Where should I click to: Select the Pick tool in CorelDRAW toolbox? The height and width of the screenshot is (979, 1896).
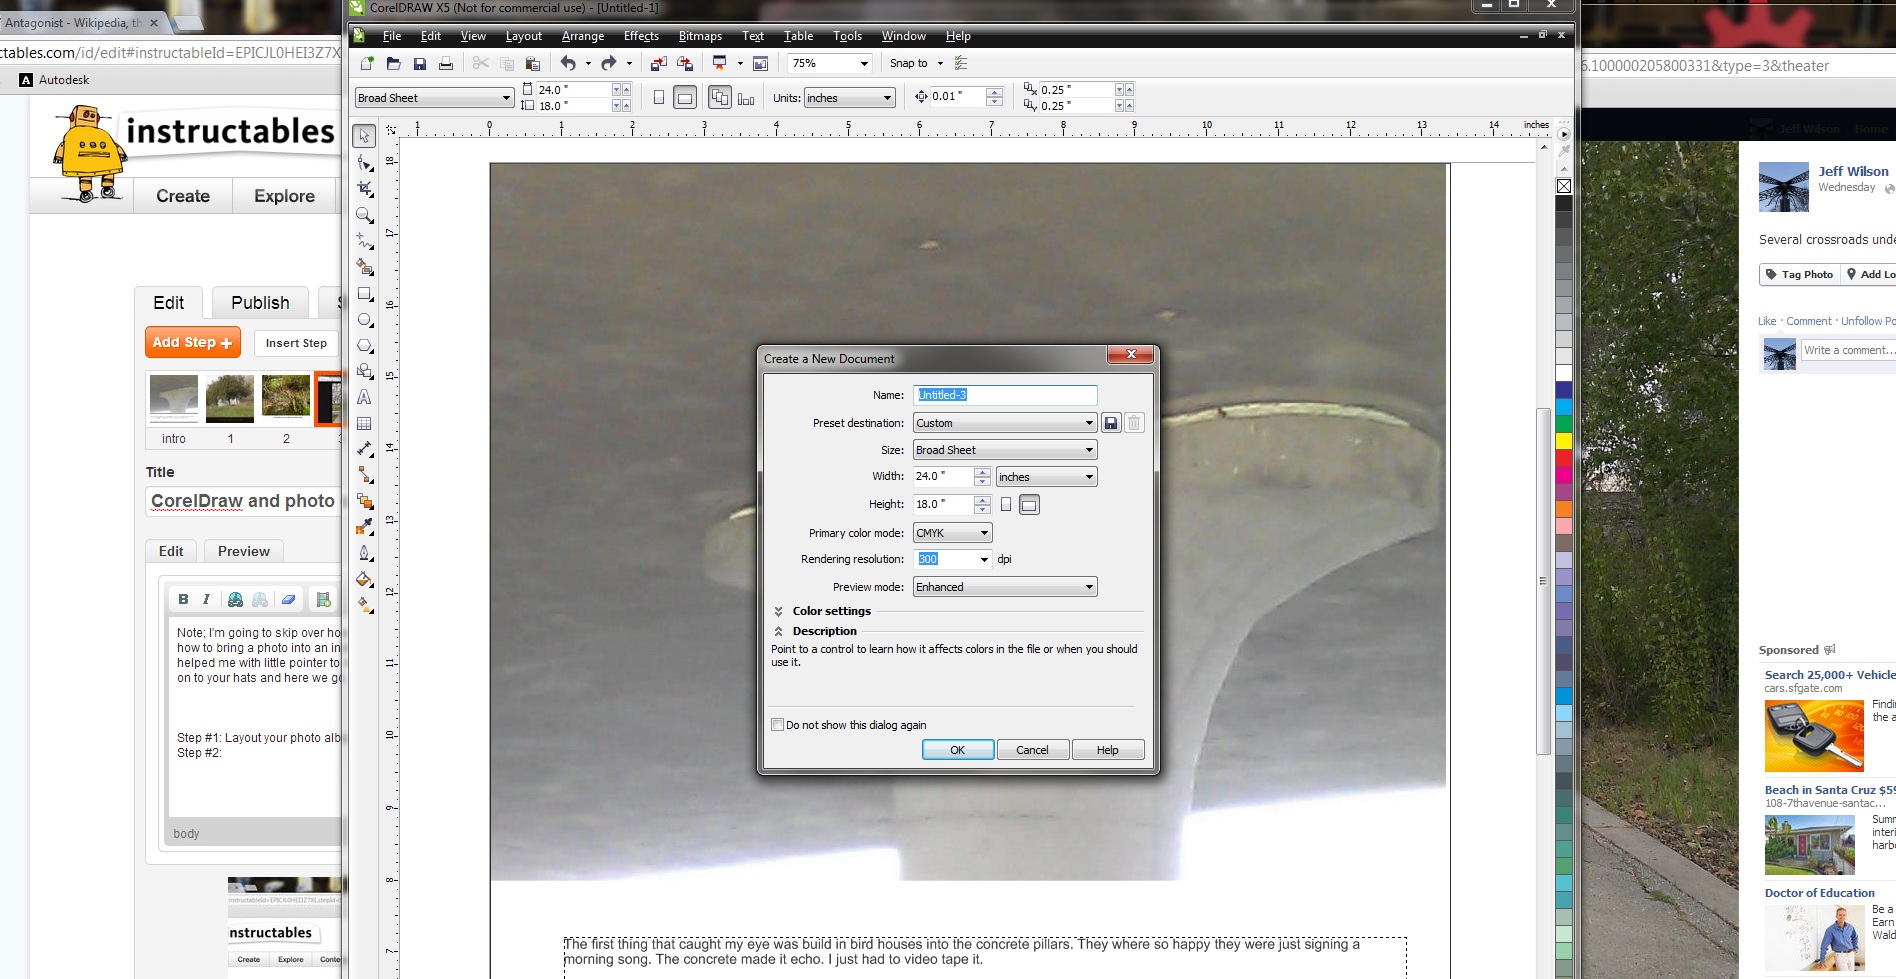point(364,135)
